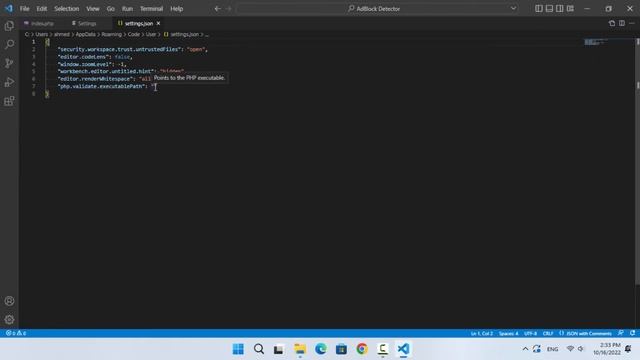
Task: Change indentation via Spaces: 4
Action: [509, 333]
